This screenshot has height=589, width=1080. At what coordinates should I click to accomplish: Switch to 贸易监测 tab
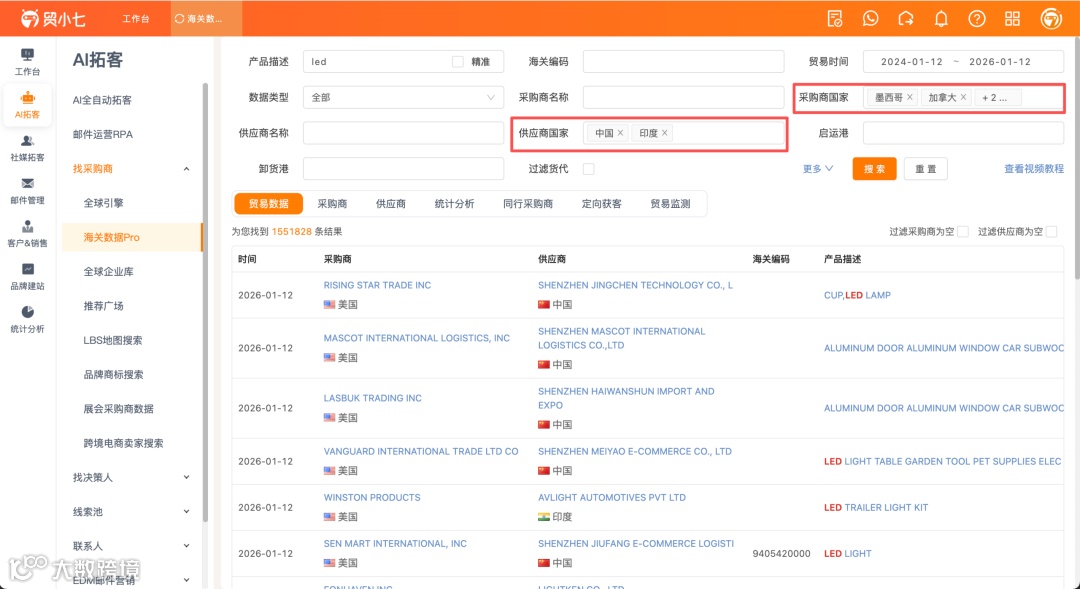pos(670,203)
